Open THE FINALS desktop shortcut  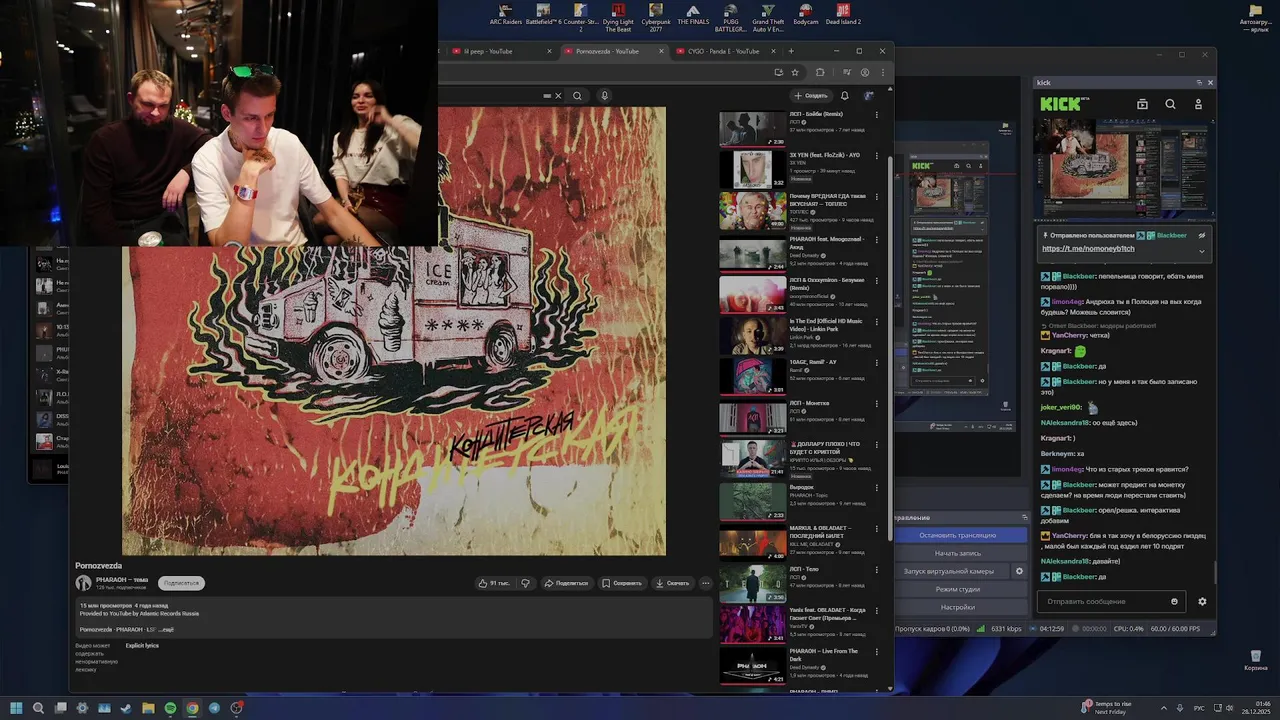693,15
